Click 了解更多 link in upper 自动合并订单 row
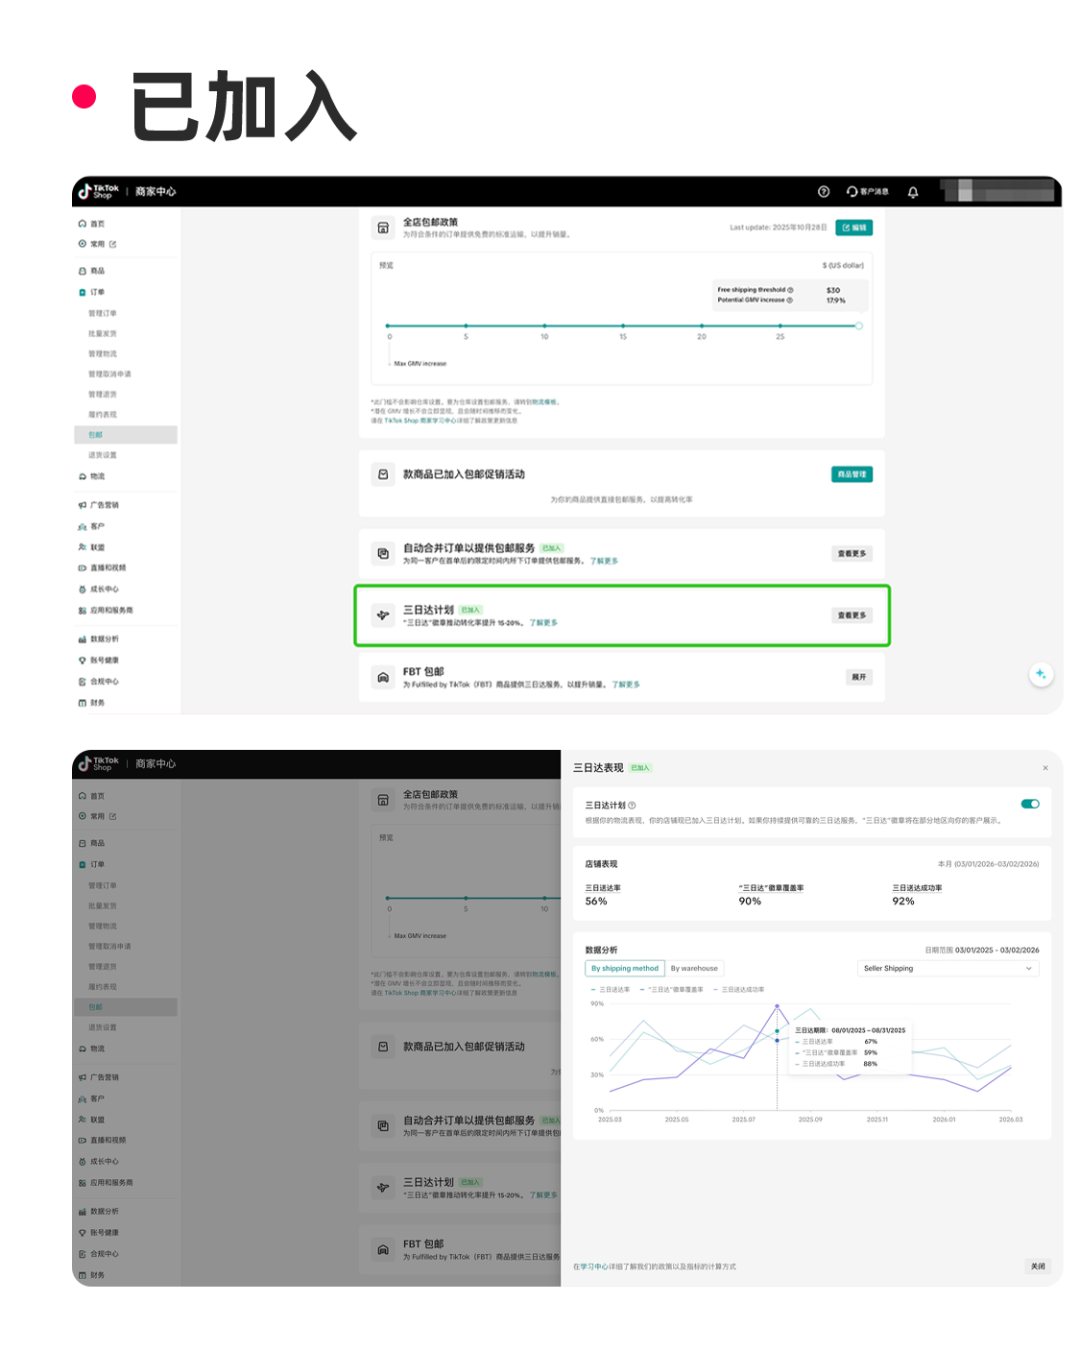This screenshot has width=1080, height=1350. 603,561
